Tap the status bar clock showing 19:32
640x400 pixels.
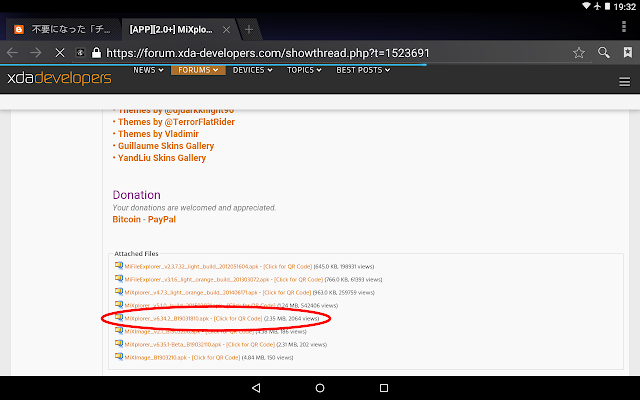click(x=624, y=7)
